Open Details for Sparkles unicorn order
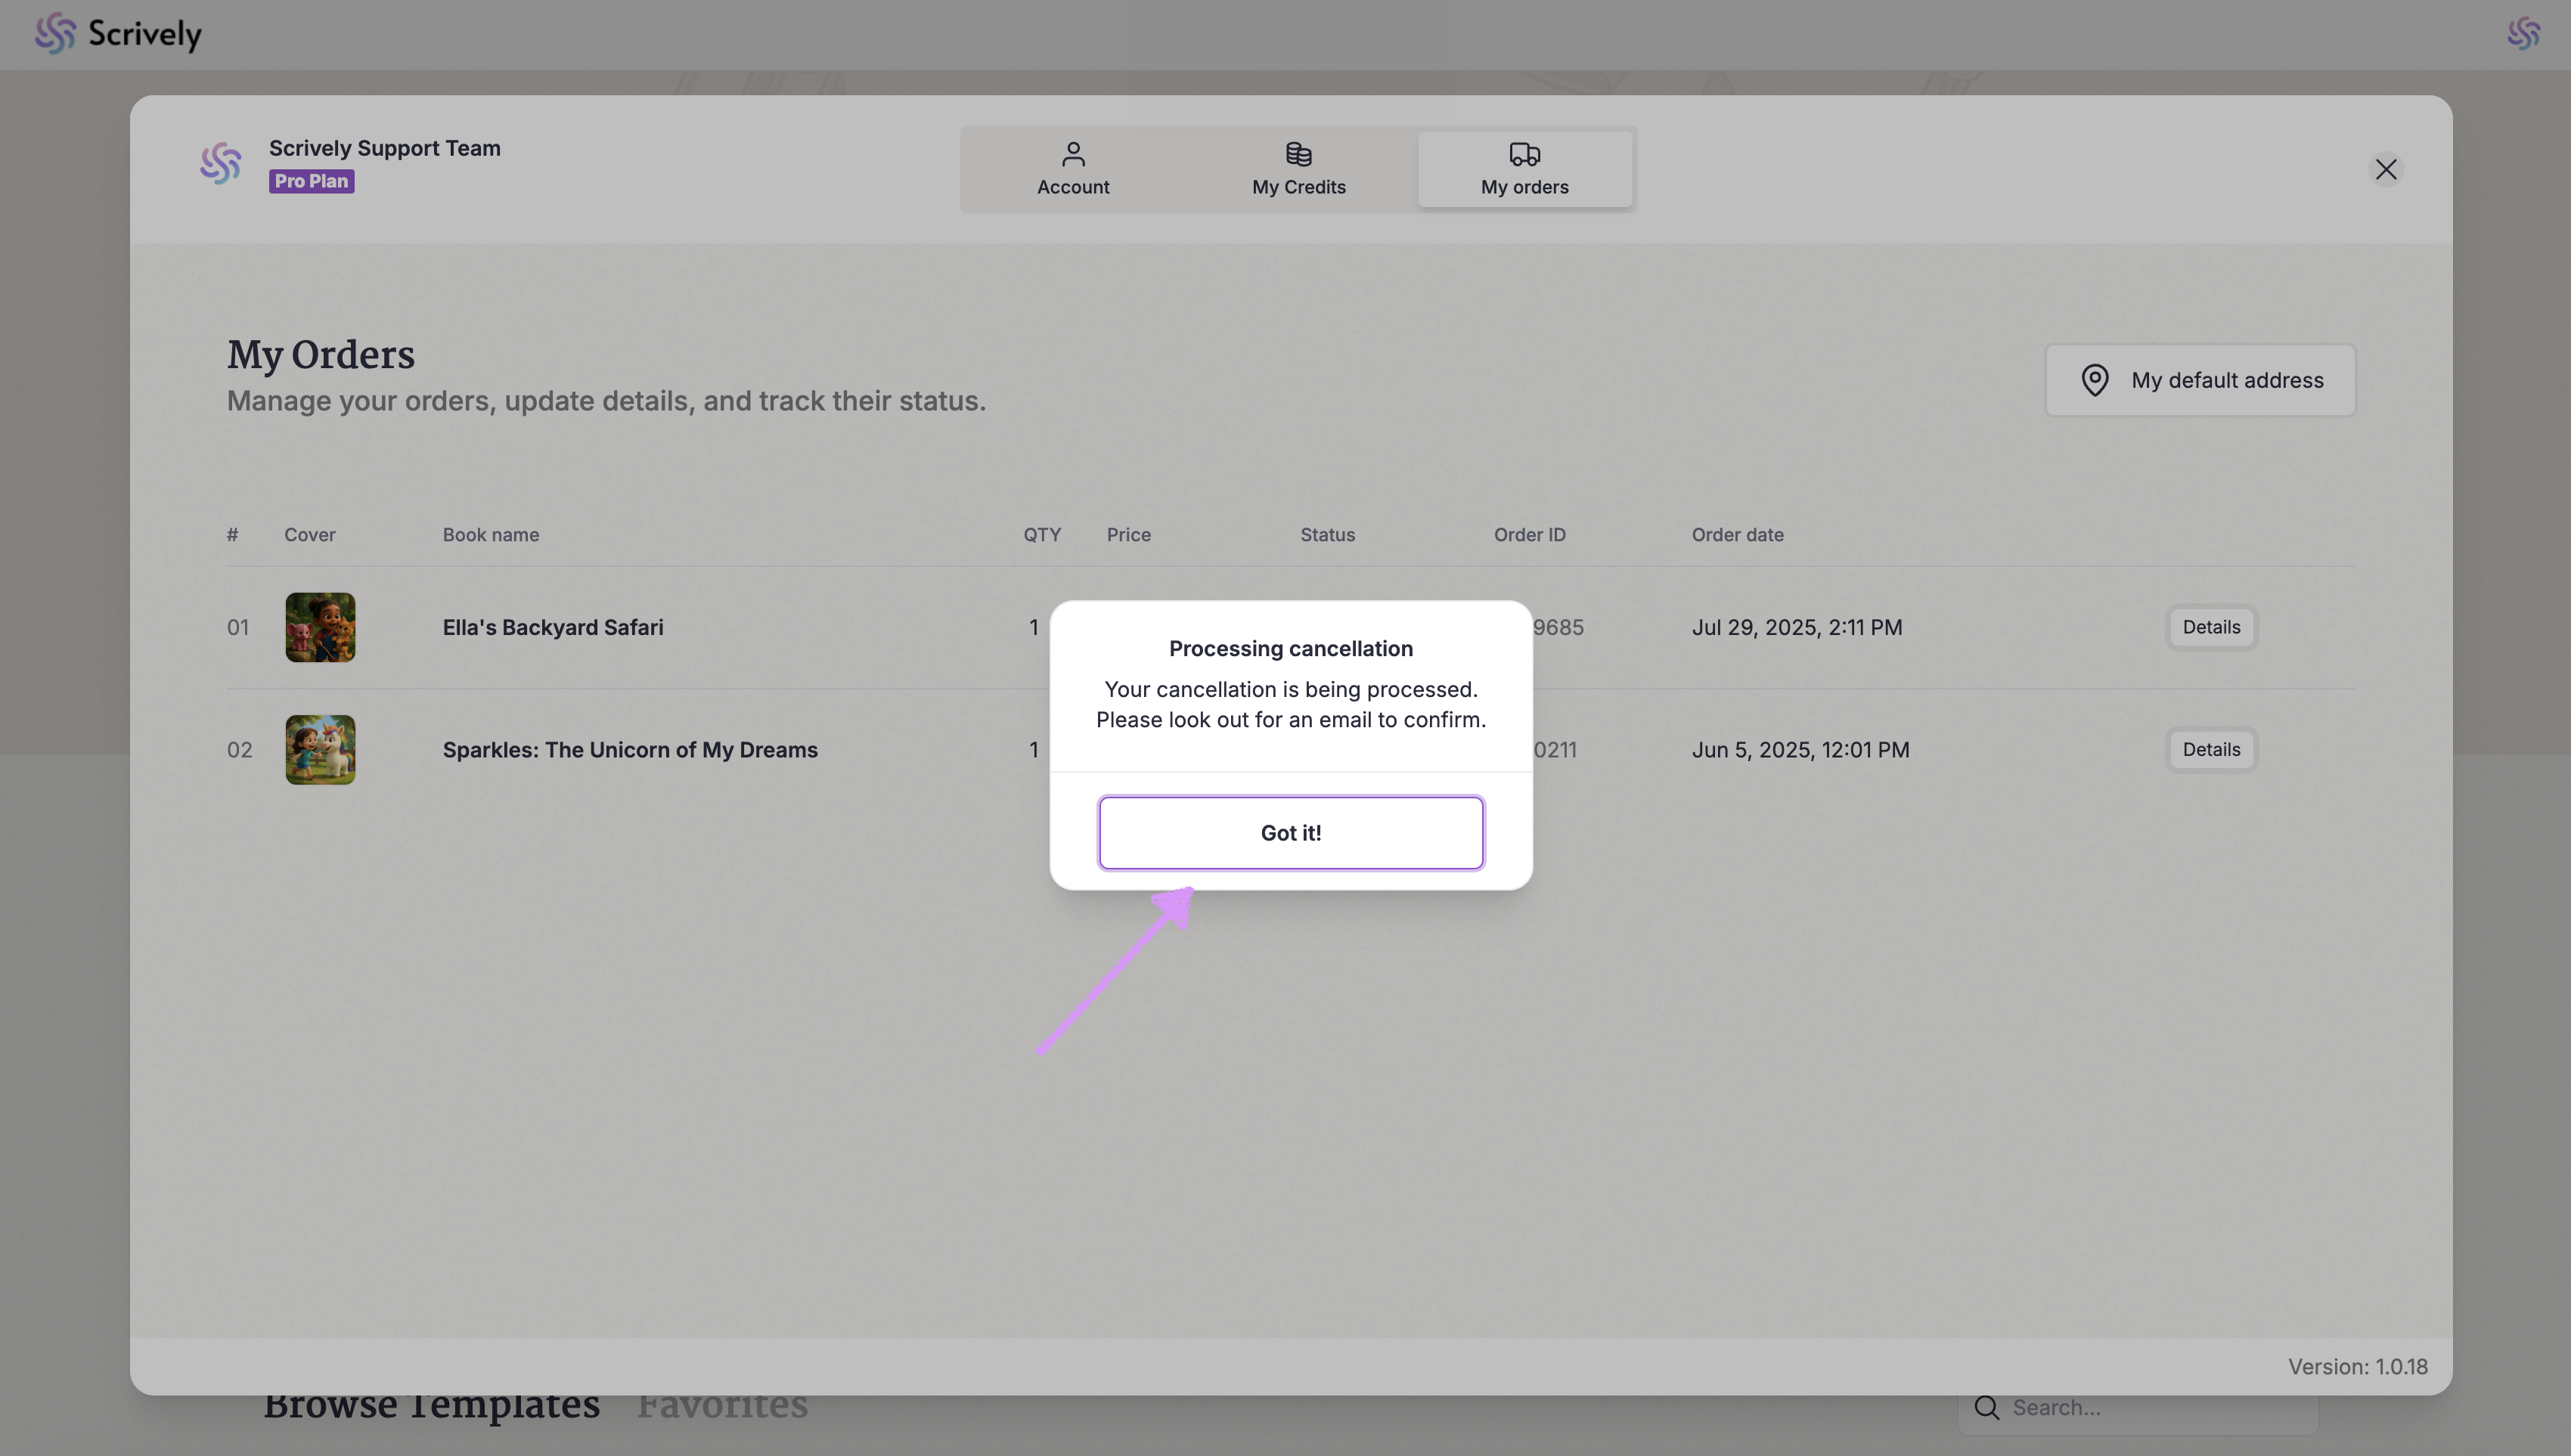2571x1456 pixels. (2210, 749)
